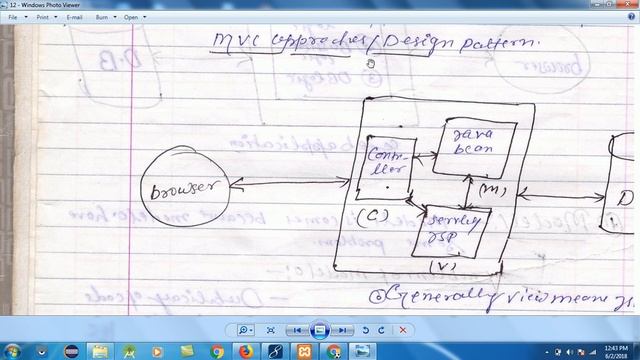640x360 pixels.
Task: Go to the next photo
Action: [342, 330]
